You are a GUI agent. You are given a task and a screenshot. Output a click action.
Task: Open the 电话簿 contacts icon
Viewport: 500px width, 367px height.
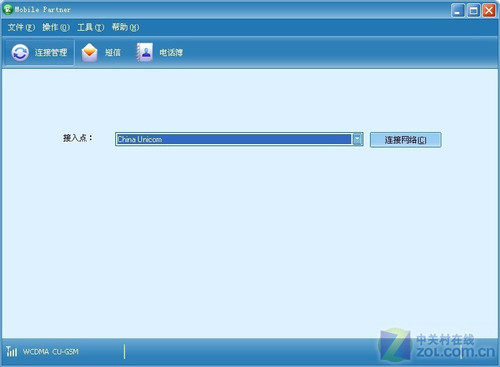coord(144,52)
